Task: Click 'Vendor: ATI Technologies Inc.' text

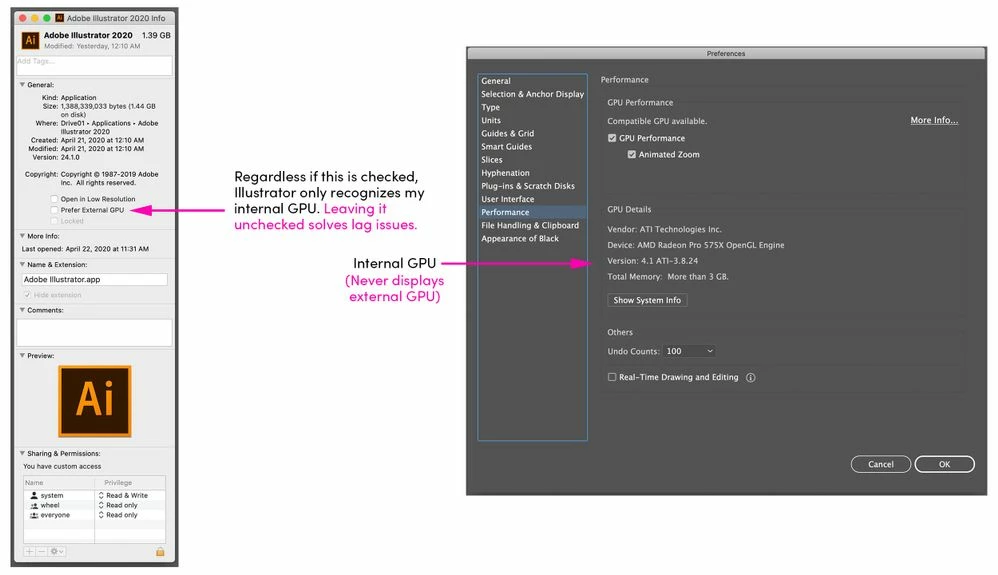Action: tap(664, 229)
